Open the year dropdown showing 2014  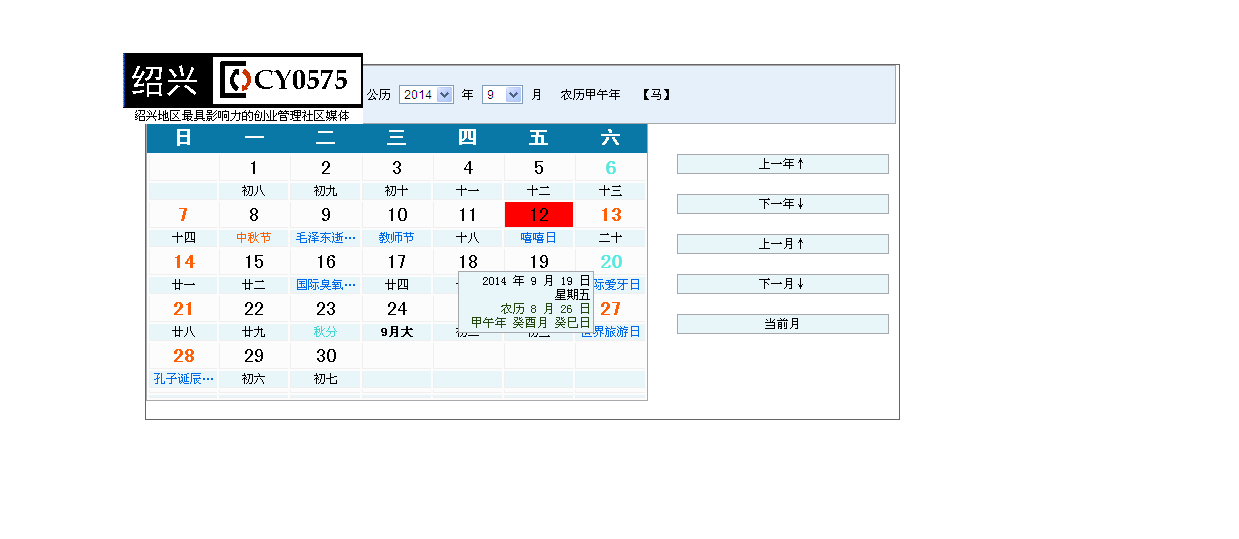click(x=426, y=94)
